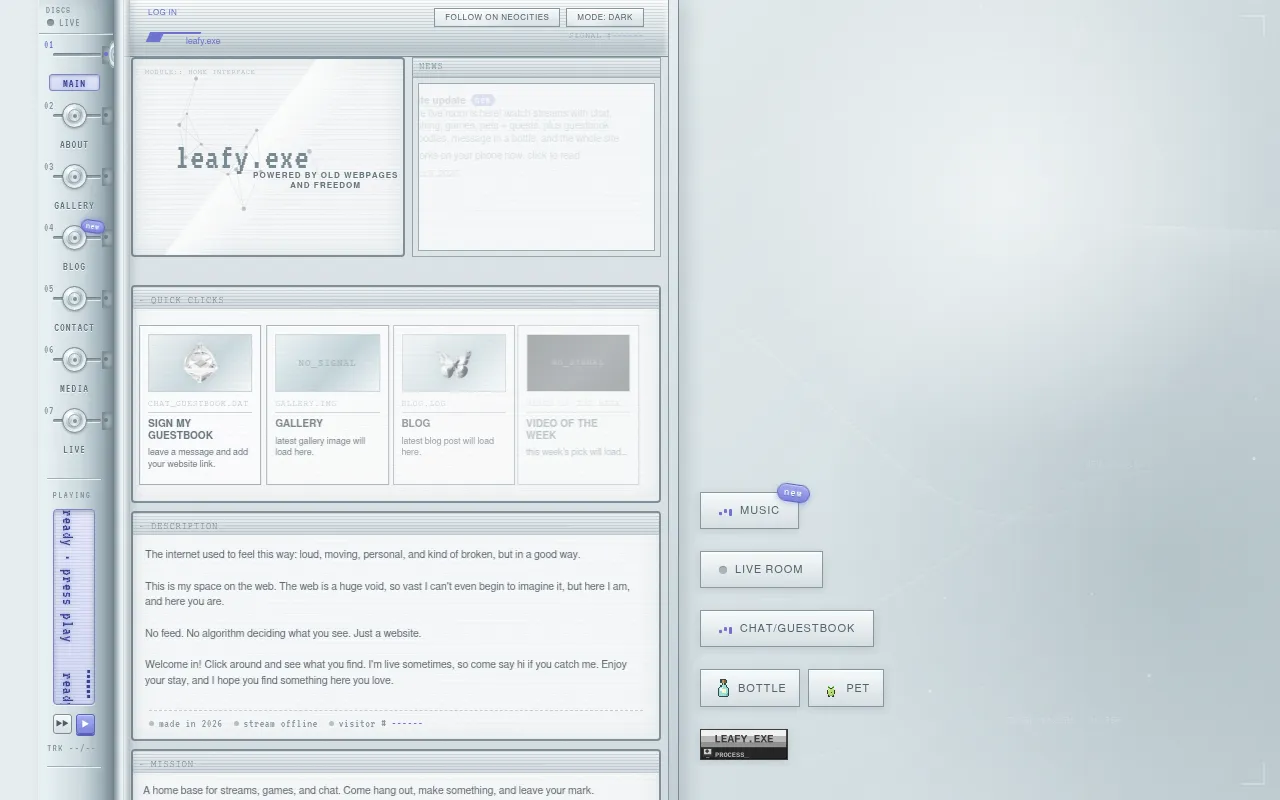Image resolution: width=1280 pixels, height=800 pixels.
Task: Toggle the MODE: DARK theme button
Action: [605, 17]
